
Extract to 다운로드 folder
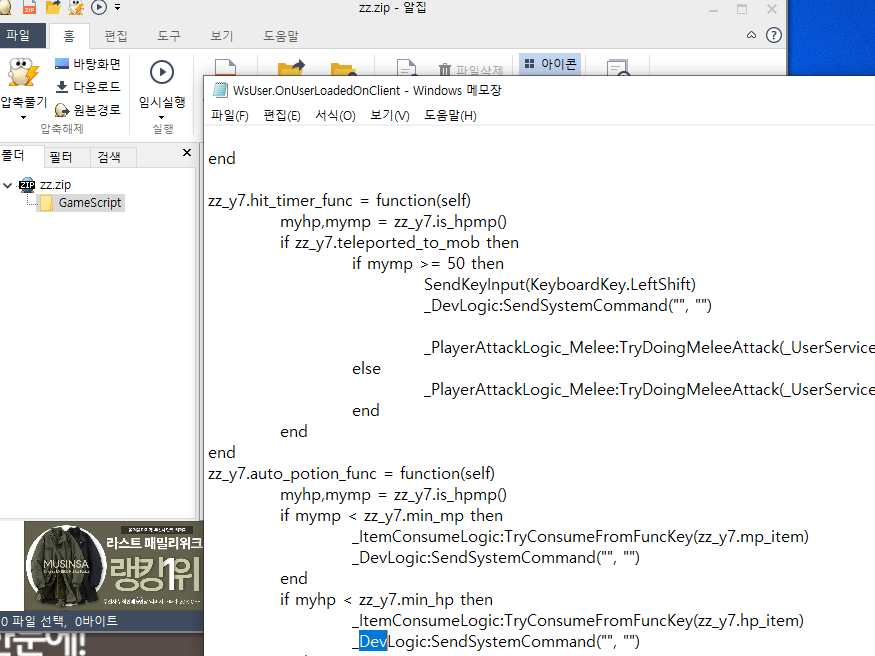(88, 87)
